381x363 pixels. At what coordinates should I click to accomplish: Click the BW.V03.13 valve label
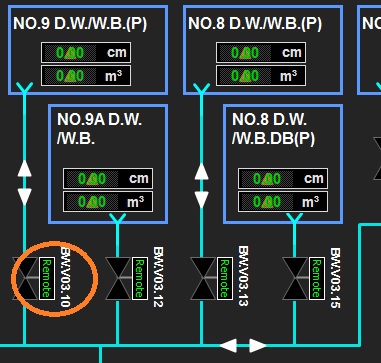coord(244,276)
